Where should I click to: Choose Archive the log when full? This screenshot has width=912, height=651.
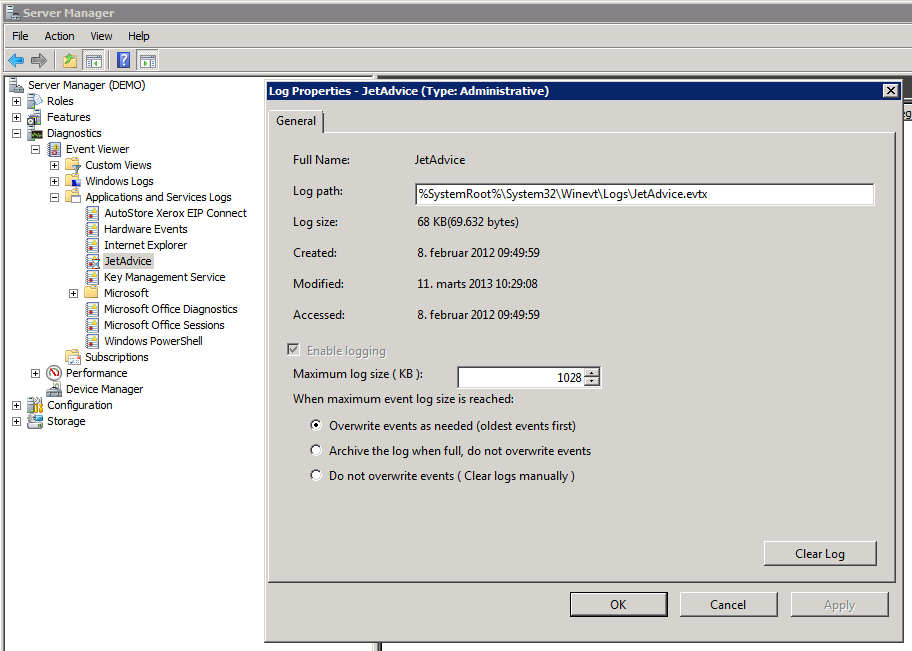pyautogui.click(x=316, y=451)
